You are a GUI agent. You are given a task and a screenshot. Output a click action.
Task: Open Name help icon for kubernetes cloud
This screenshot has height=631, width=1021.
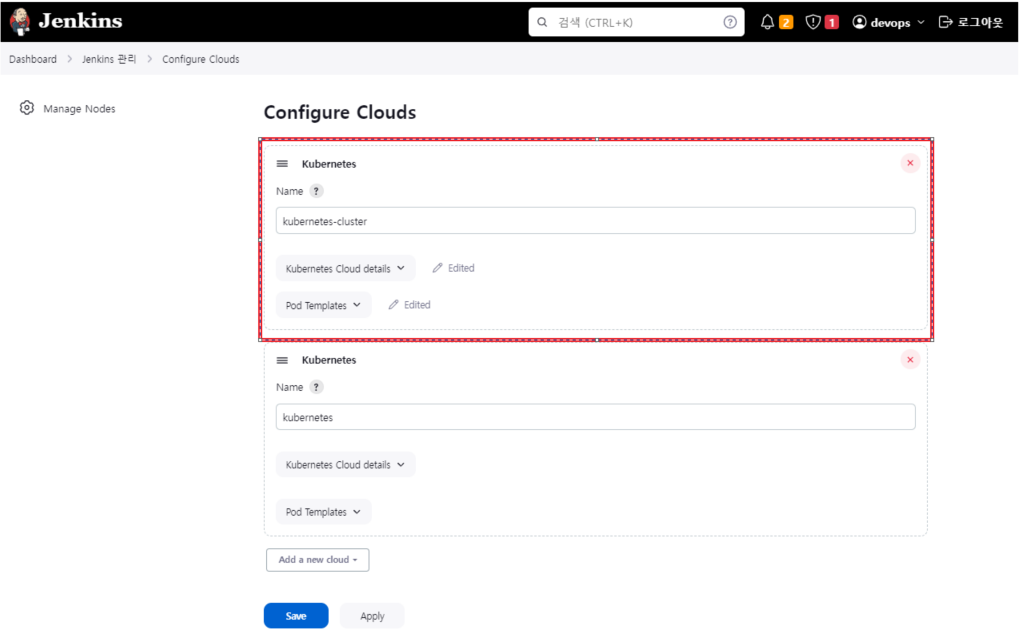pyautogui.click(x=316, y=387)
